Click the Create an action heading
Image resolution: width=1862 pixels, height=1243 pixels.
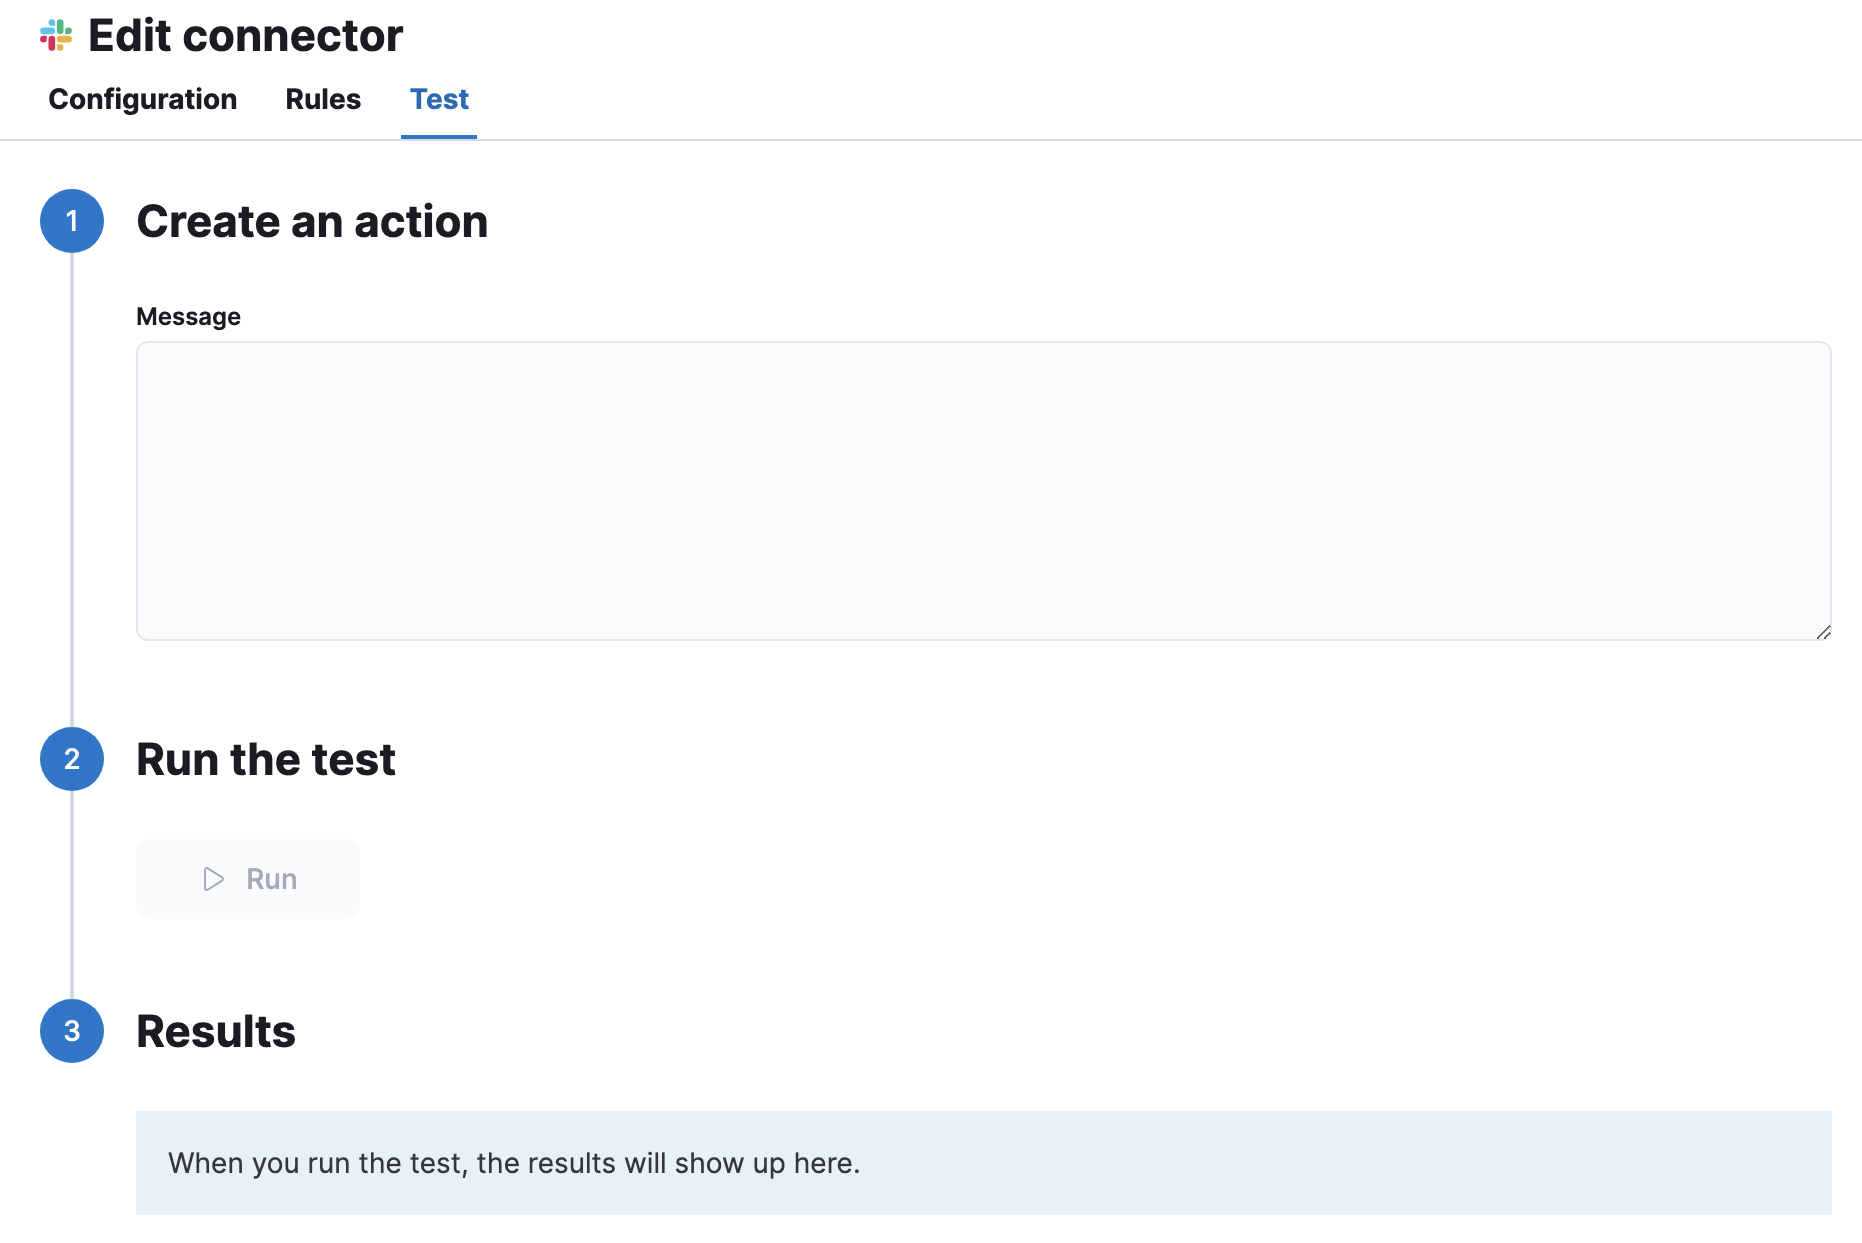tap(312, 221)
